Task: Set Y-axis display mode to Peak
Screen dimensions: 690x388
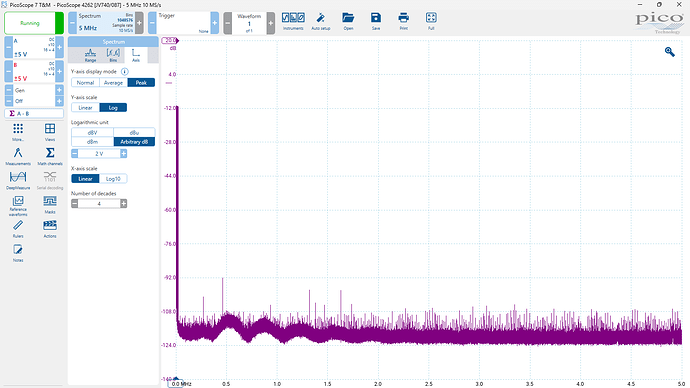Action: tap(141, 83)
